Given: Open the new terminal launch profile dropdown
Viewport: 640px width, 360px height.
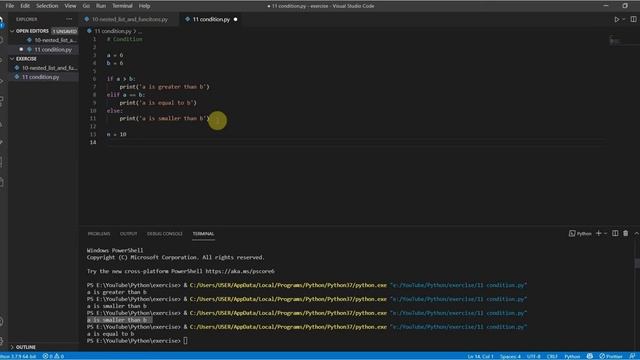Looking at the screenshot, I should [605, 233].
